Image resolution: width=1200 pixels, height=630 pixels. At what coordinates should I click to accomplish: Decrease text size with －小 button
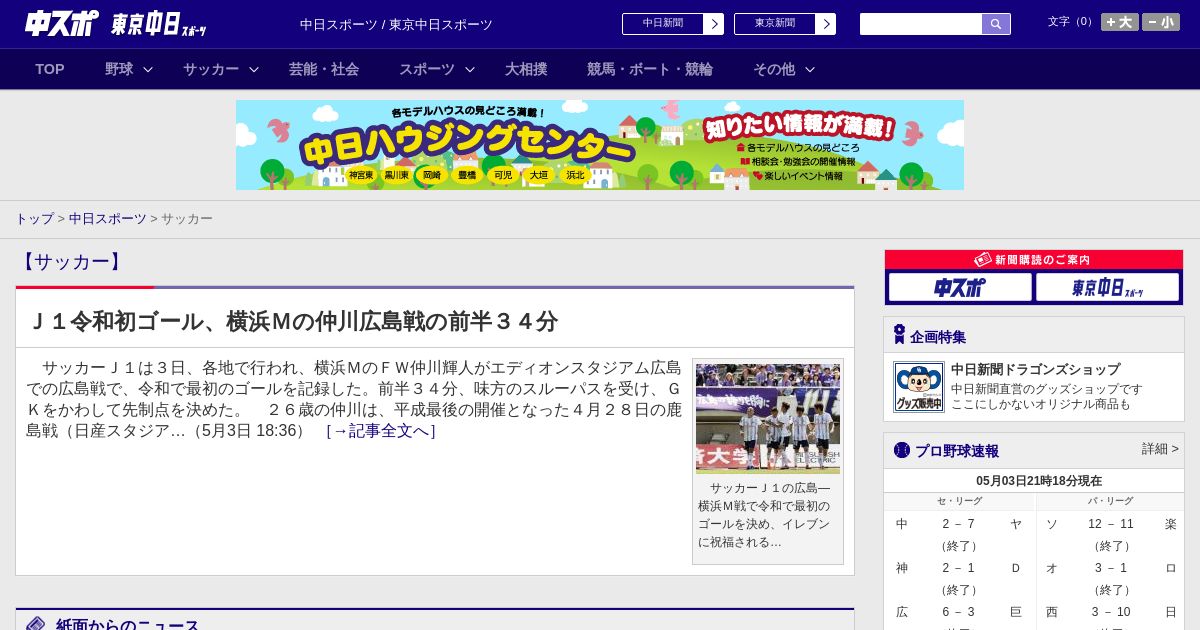1160,22
